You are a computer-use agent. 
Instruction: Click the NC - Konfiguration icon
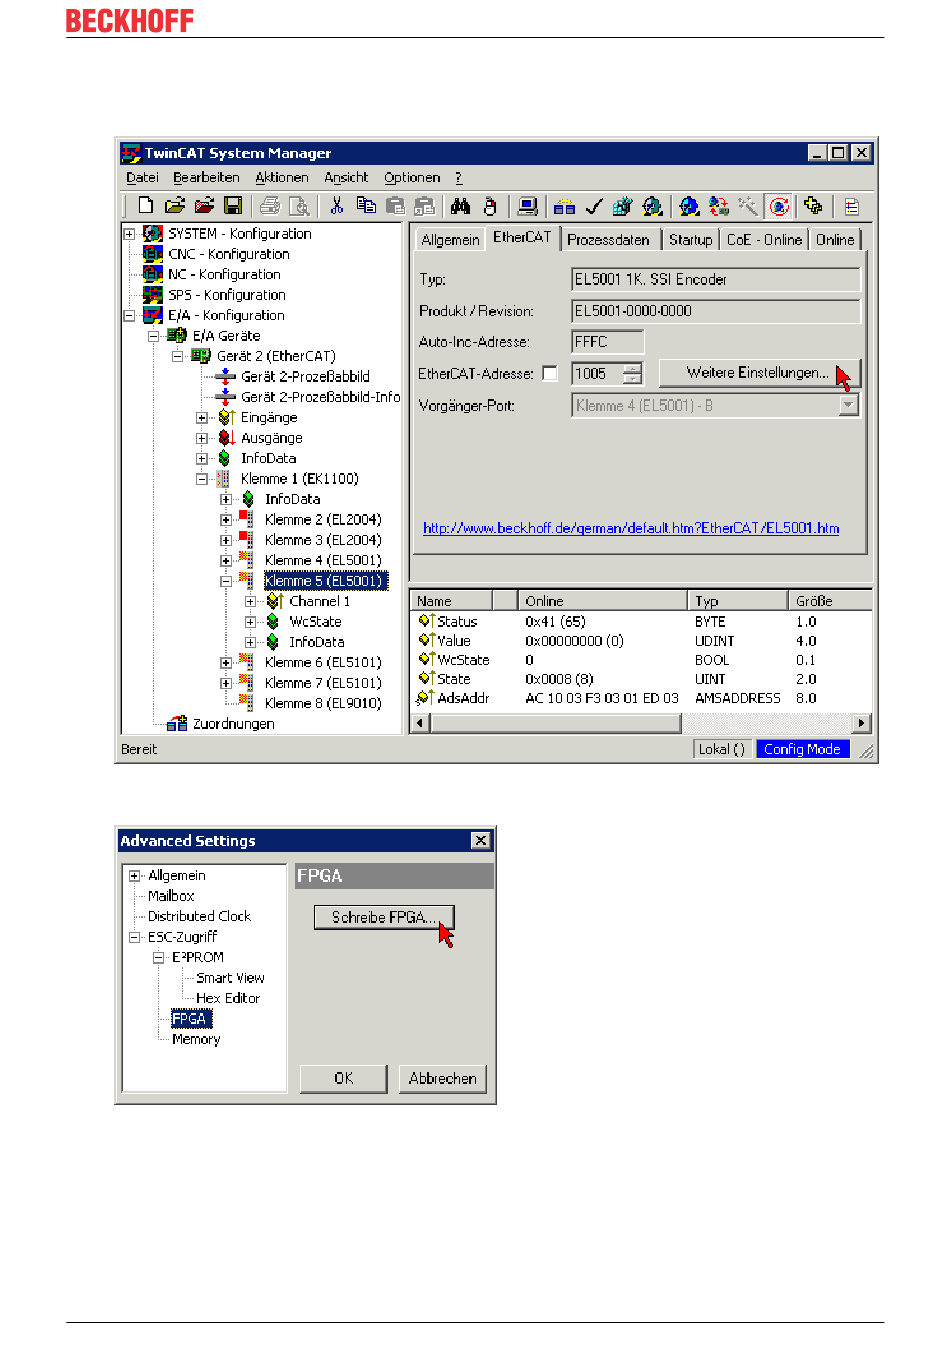click(x=153, y=274)
